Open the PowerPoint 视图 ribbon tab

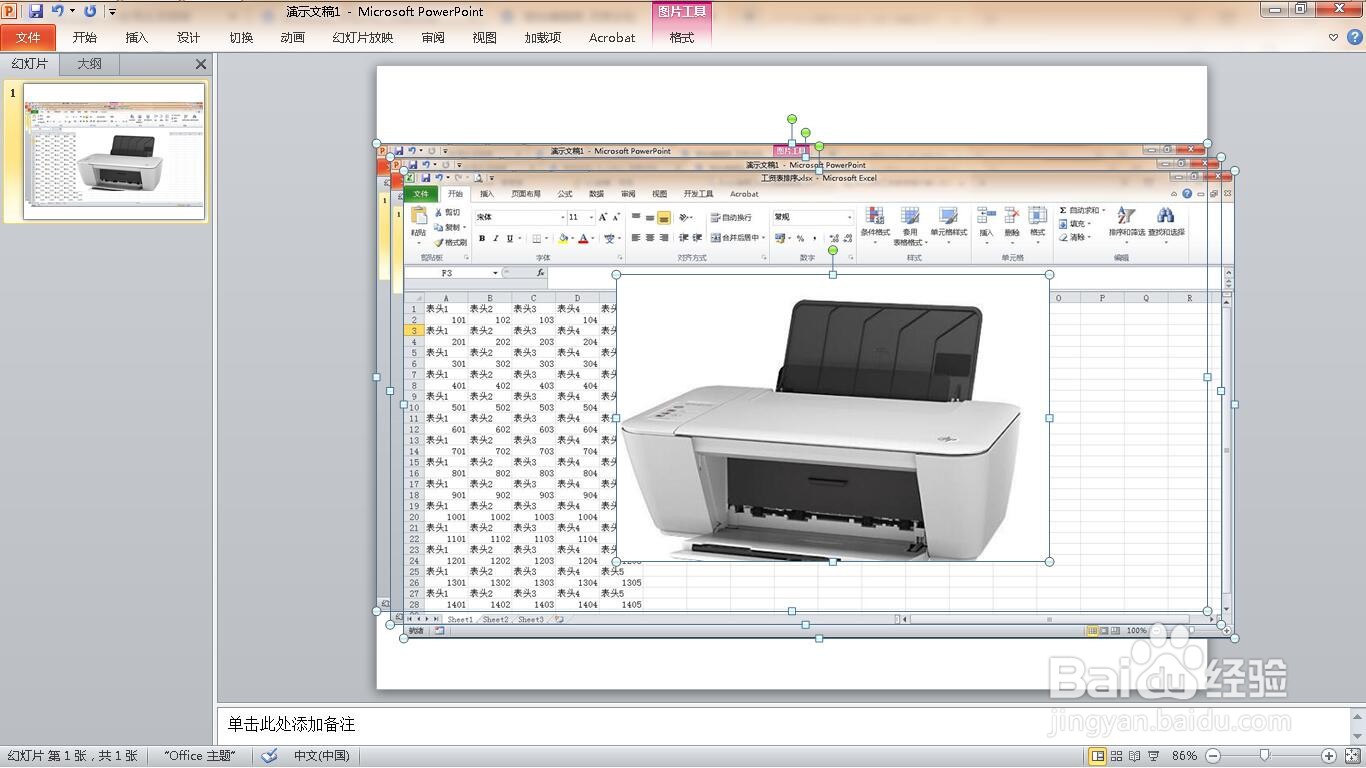[x=485, y=38]
